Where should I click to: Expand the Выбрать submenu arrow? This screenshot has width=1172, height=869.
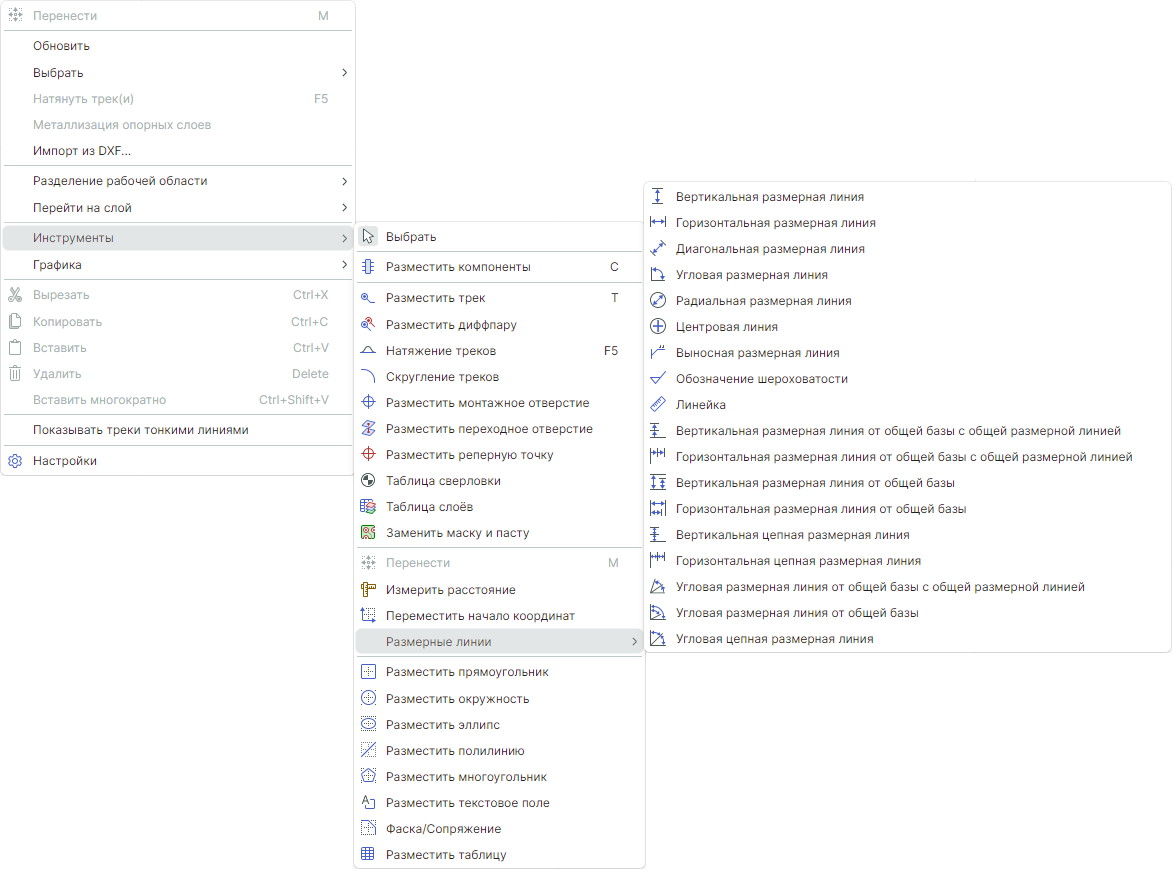pyautogui.click(x=344, y=73)
